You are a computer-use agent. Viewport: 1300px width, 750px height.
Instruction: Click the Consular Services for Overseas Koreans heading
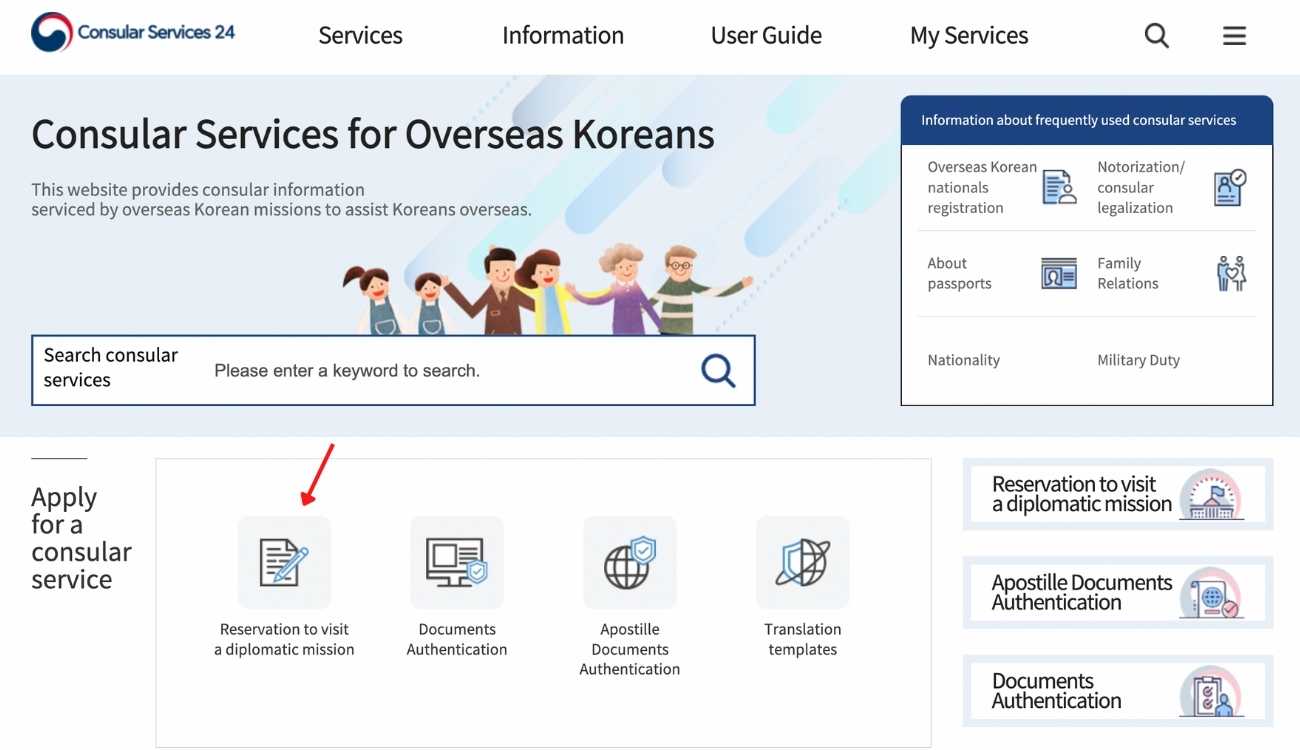(x=373, y=134)
